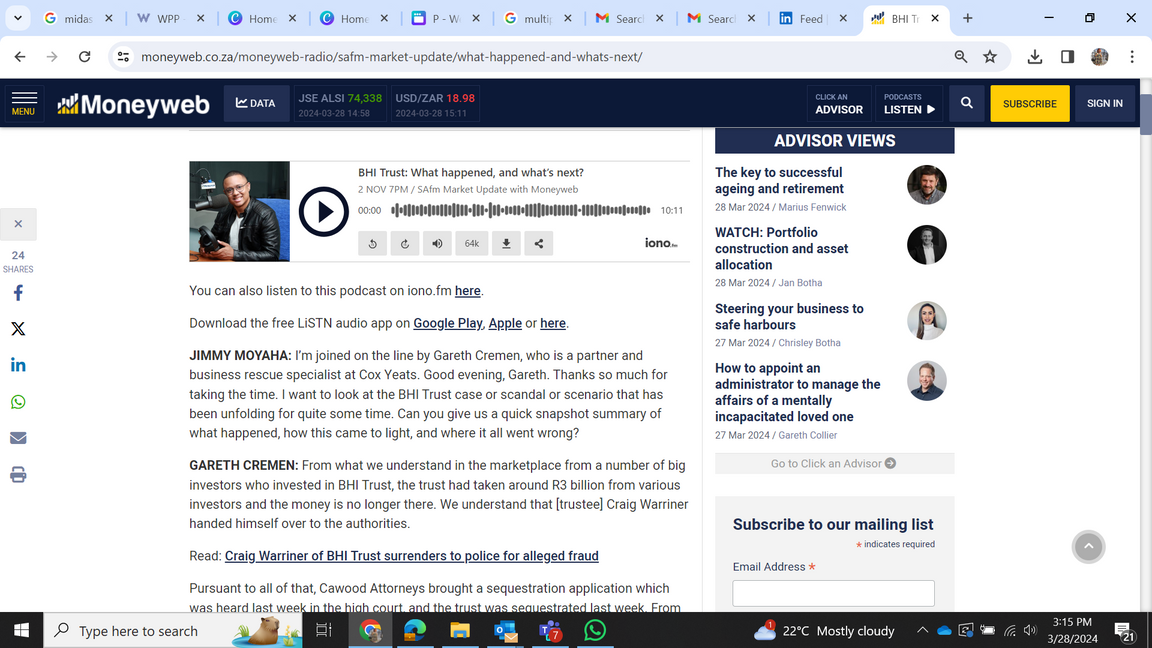The image size is (1152, 648).
Task: Open the site search magnifier icon
Action: (967, 104)
